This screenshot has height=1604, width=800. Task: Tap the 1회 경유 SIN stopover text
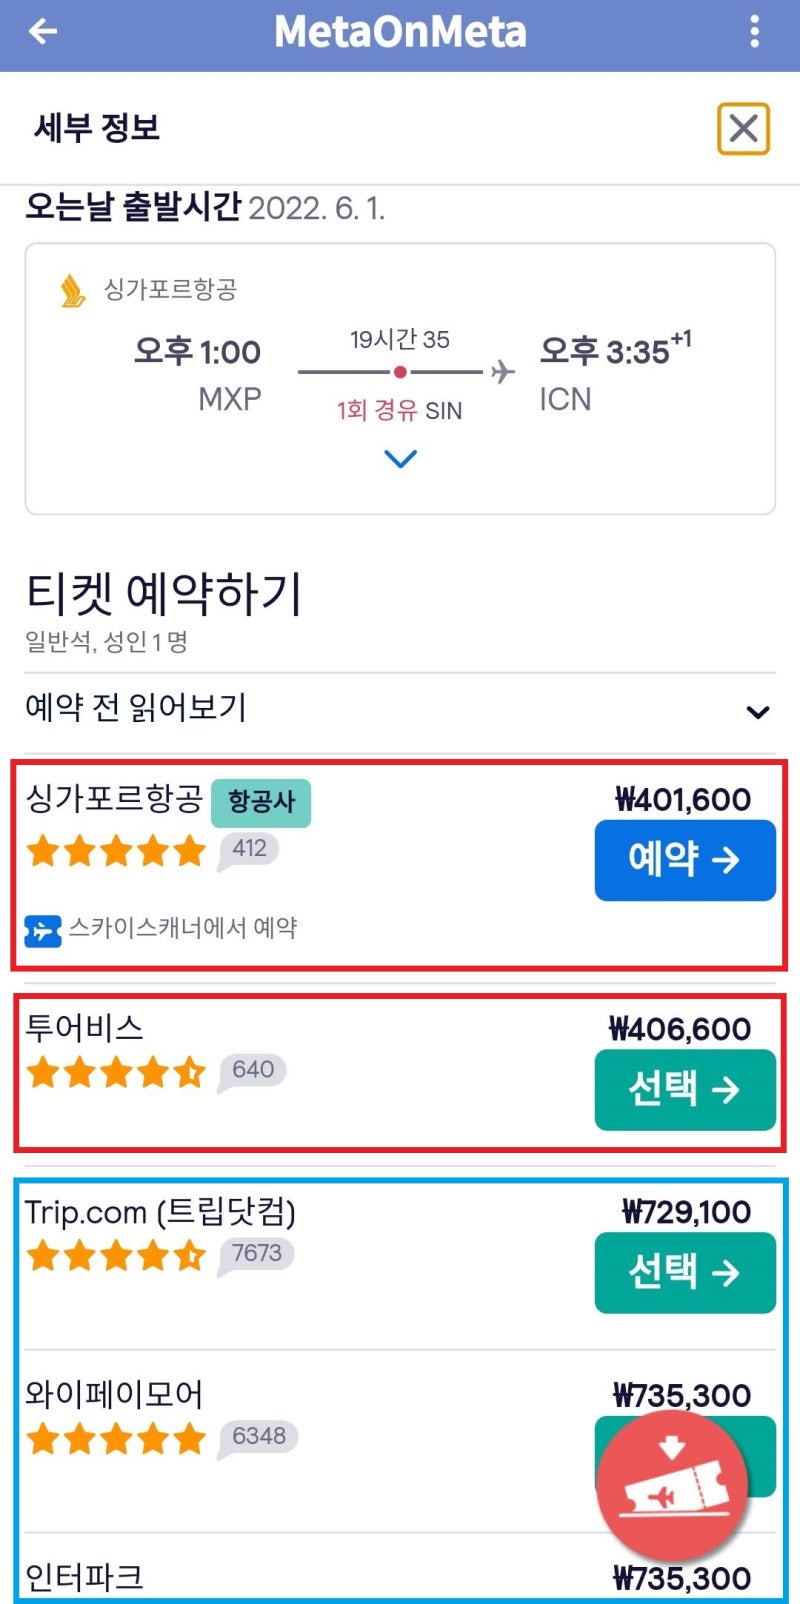point(399,410)
